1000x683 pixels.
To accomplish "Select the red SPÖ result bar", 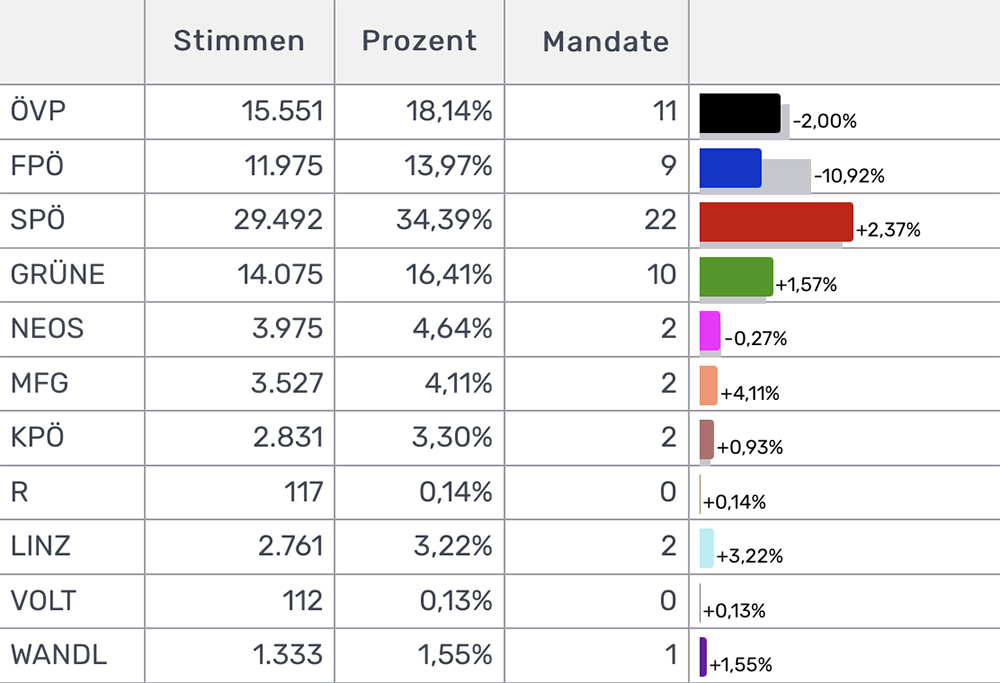I will coord(776,222).
